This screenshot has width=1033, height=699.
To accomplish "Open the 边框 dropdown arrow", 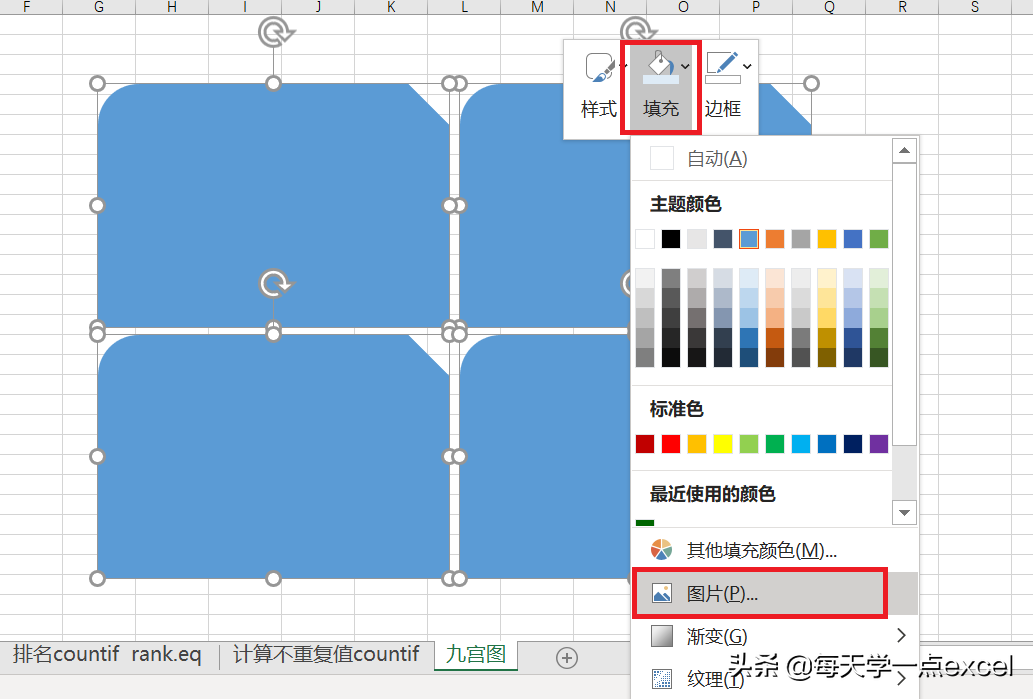I will (x=747, y=67).
